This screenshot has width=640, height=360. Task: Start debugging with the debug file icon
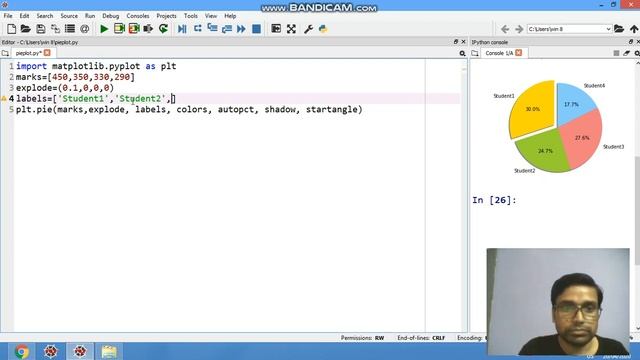pos(182,29)
